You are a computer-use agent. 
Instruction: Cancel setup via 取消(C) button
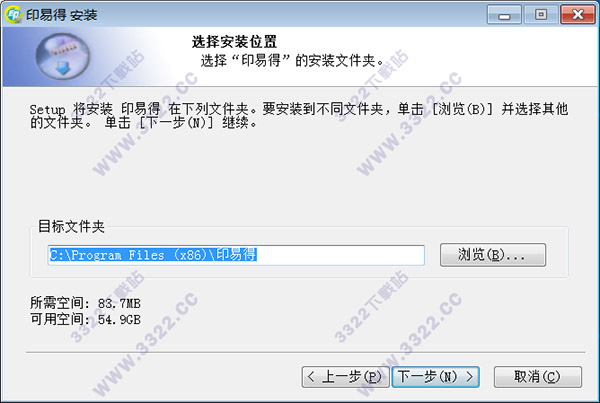pos(538,377)
